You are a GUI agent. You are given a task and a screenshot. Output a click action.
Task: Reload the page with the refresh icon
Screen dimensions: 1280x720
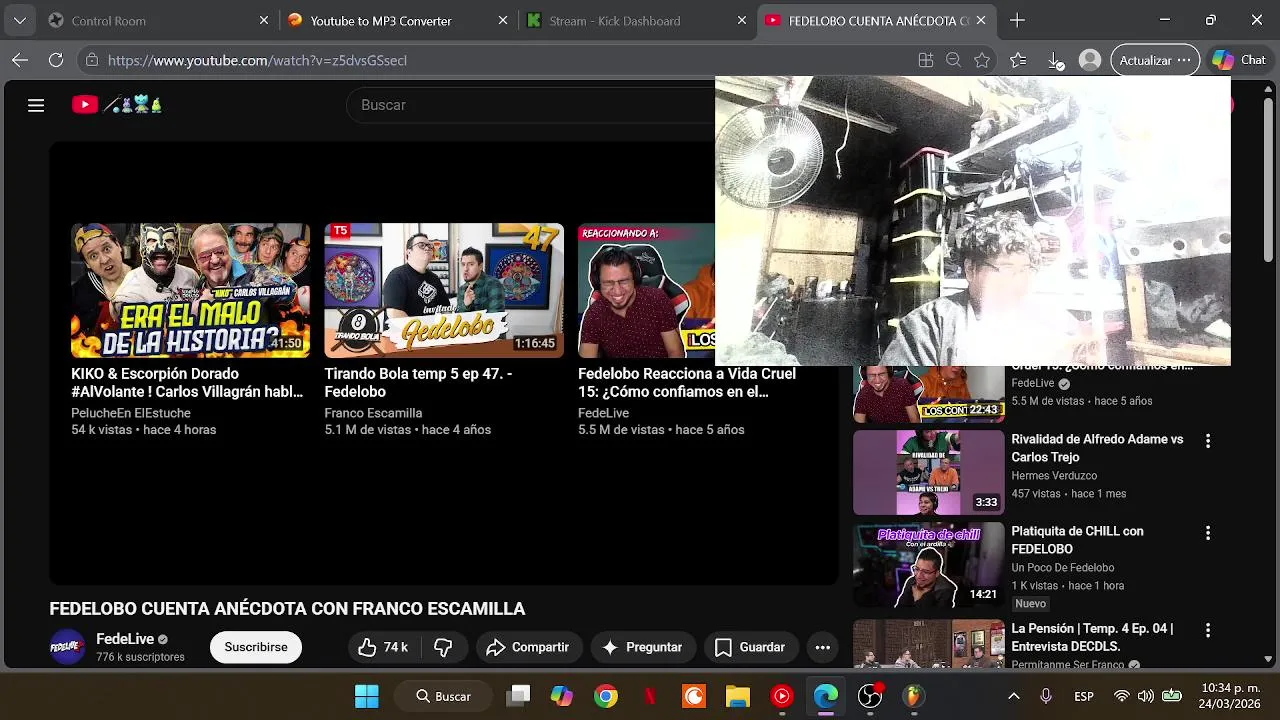click(x=56, y=60)
